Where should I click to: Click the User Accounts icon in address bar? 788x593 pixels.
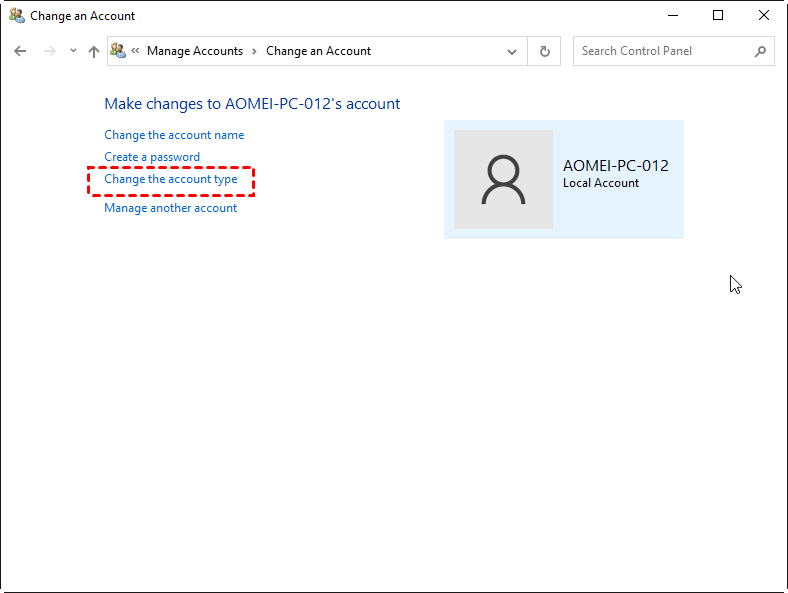point(119,51)
